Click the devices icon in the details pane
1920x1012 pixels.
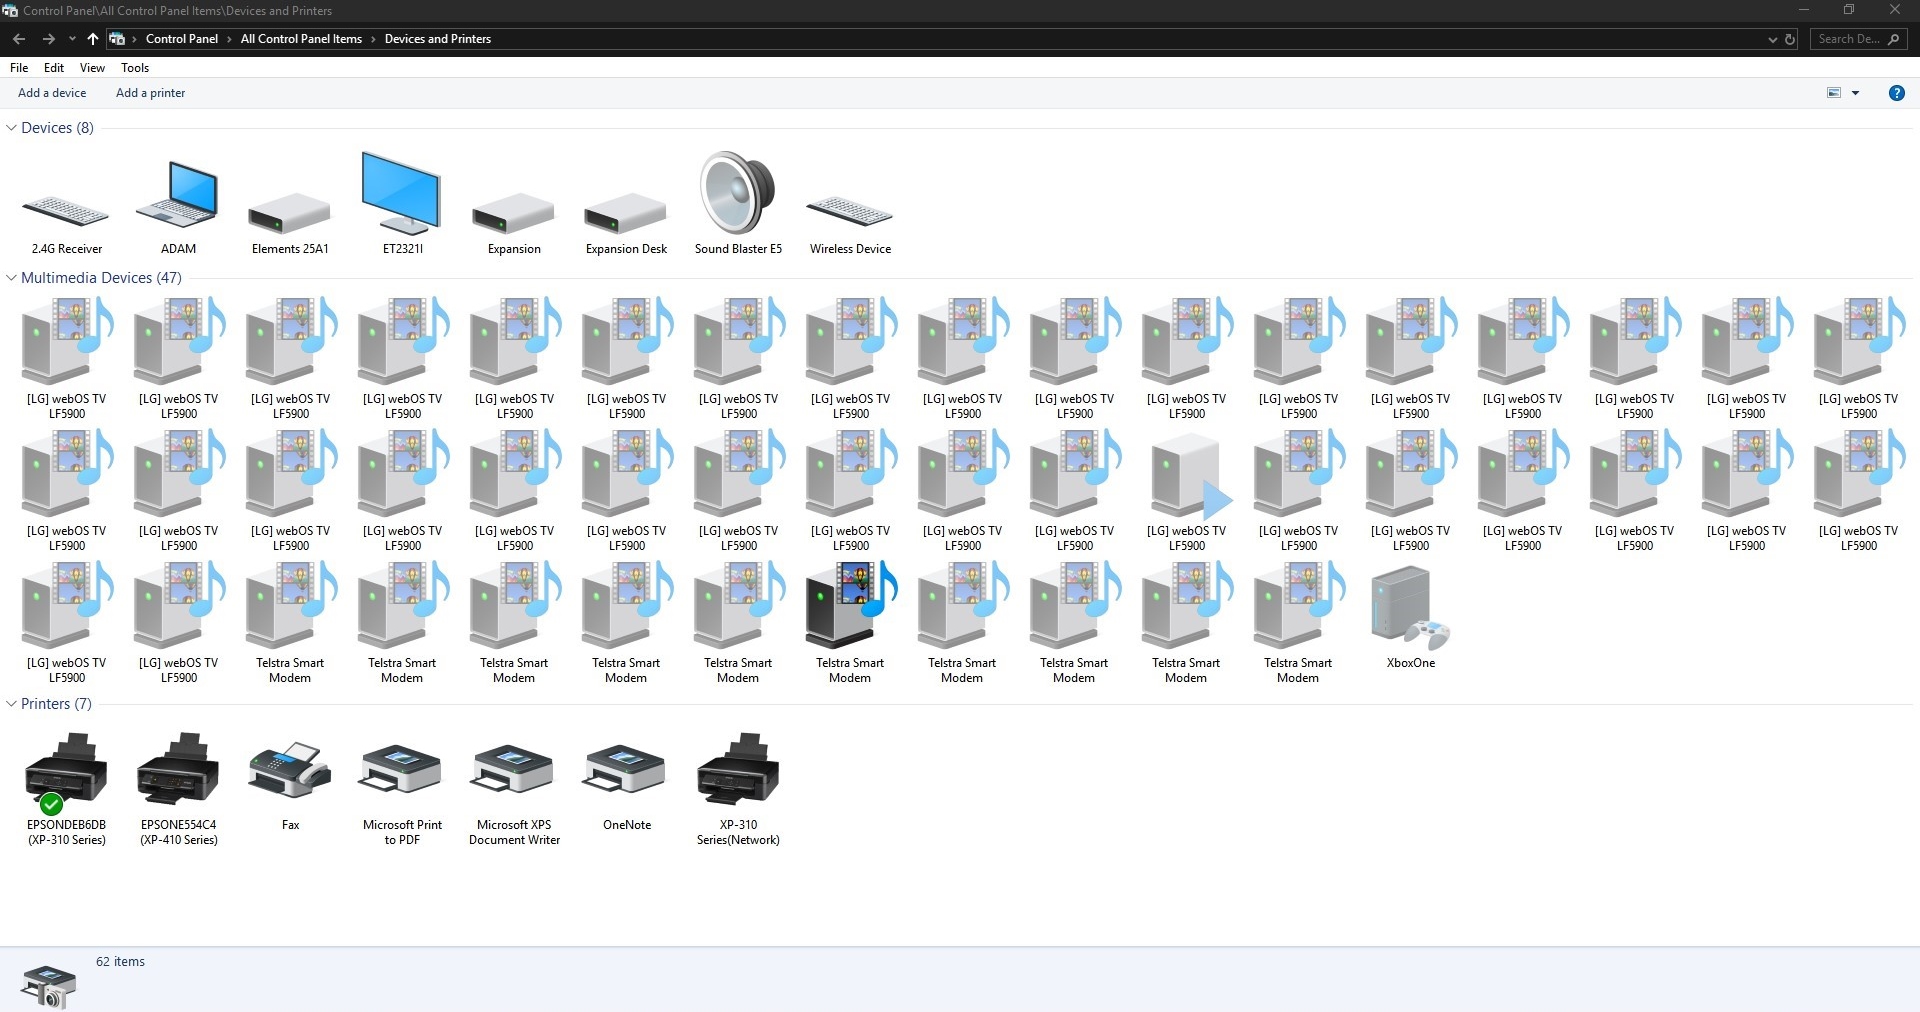(48, 986)
